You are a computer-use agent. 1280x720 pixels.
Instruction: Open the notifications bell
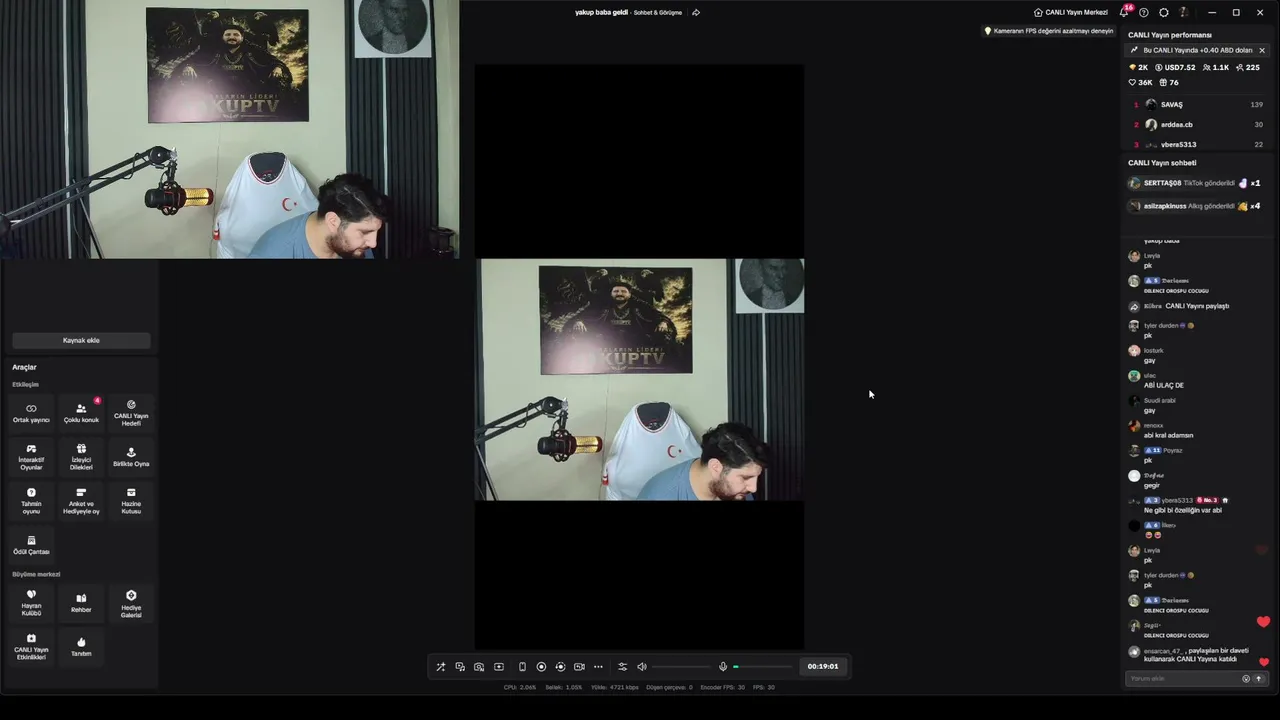click(x=1124, y=12)
